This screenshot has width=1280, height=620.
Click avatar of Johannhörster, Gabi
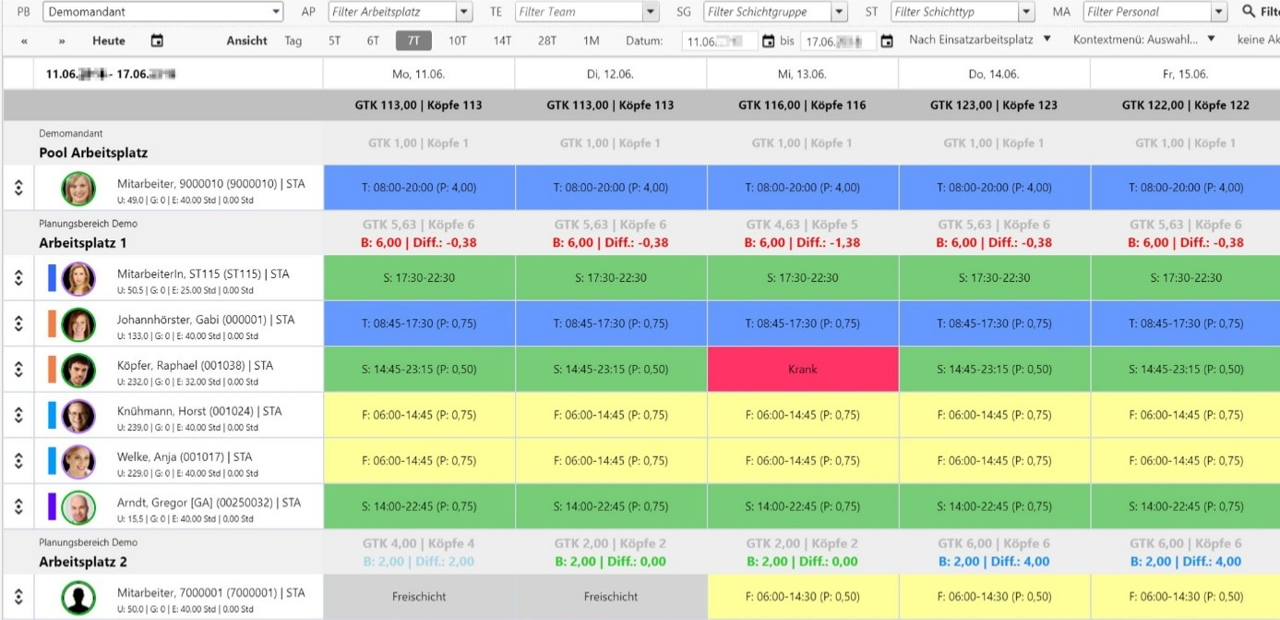click(78, 324)
